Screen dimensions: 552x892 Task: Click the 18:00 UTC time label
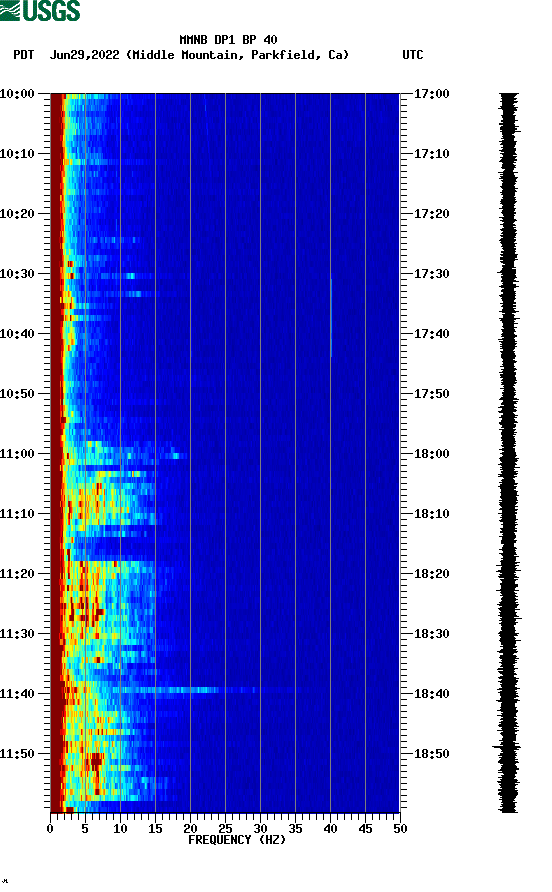coord(431,453)
